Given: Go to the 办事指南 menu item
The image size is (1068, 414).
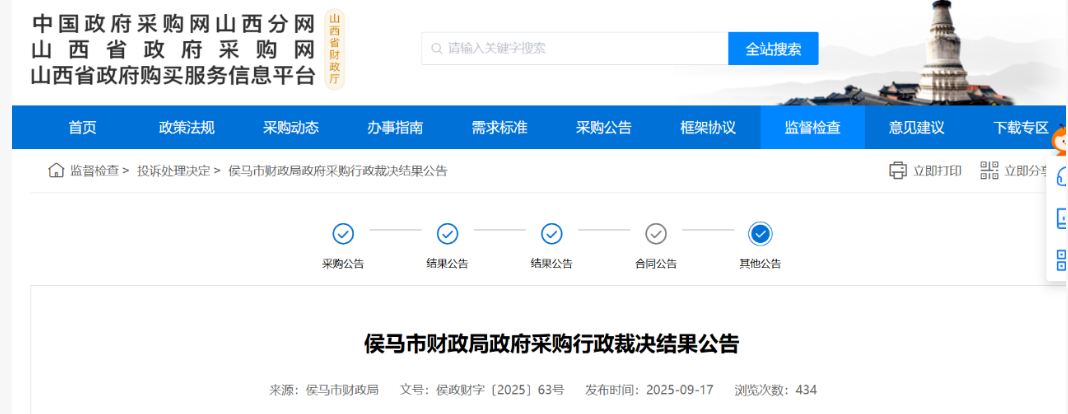Looking at the screenshot, I should (395, 128).
